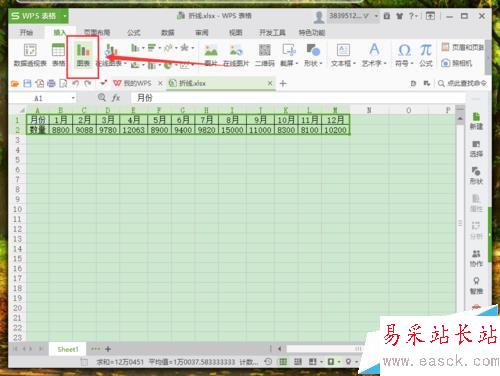Open the 二维码 QR code tool
The width and height of the screenshot is (500, 376).
coord(265,55)
